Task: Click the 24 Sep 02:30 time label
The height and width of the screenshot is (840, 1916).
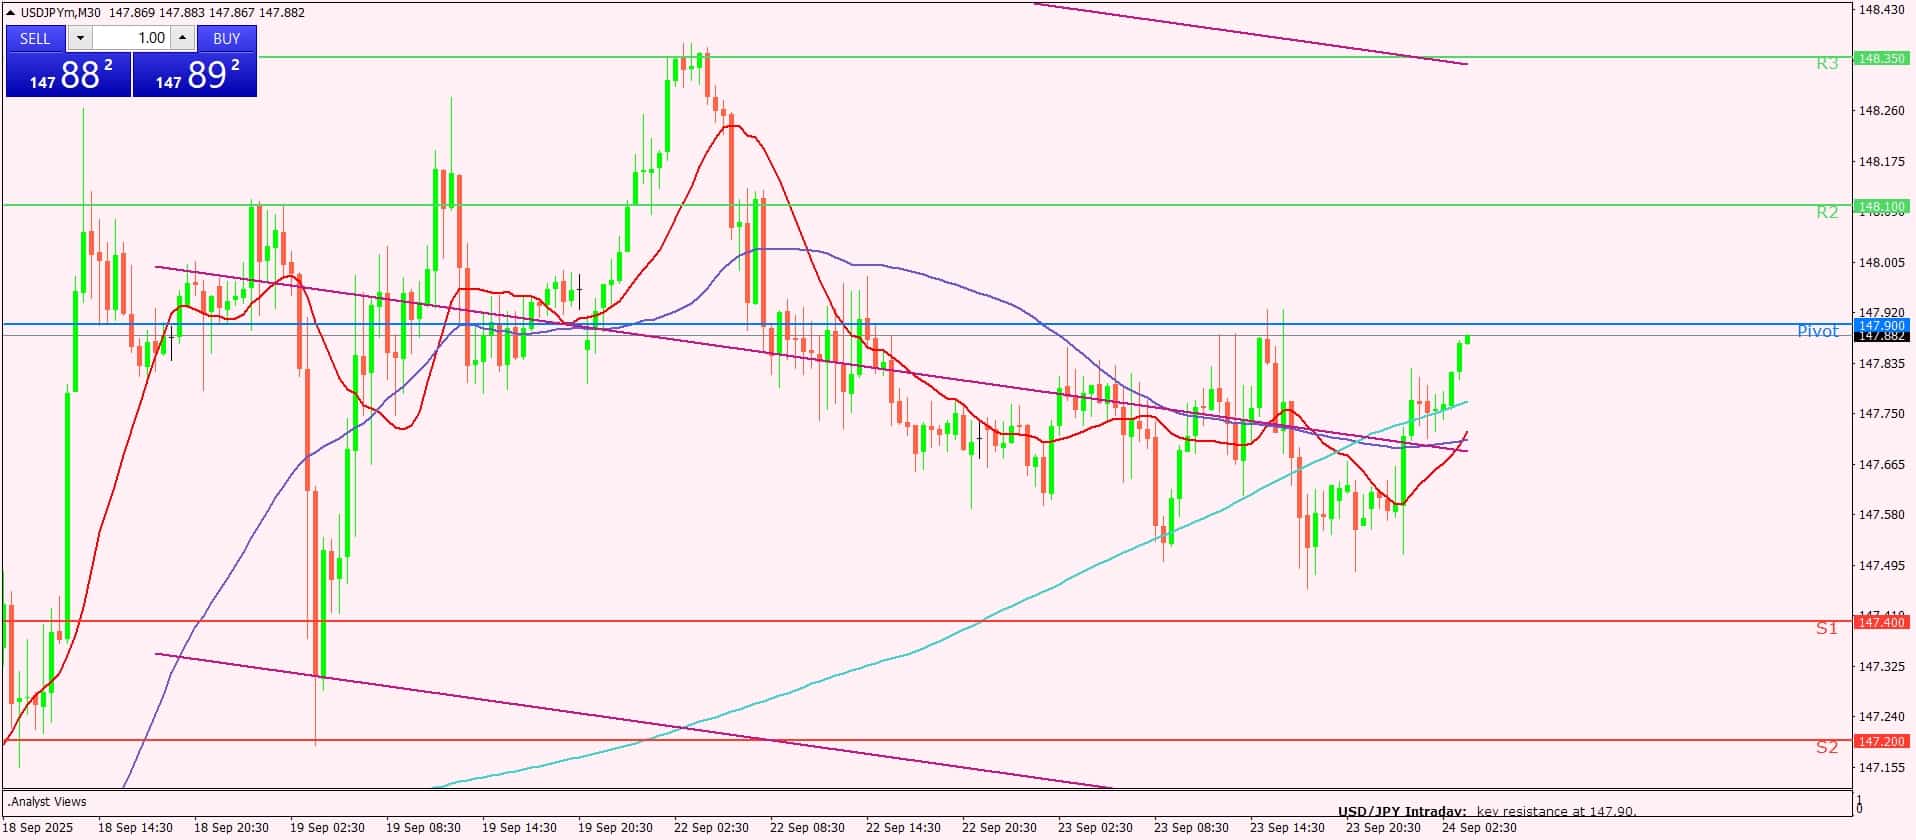Action: point(1479,828)
